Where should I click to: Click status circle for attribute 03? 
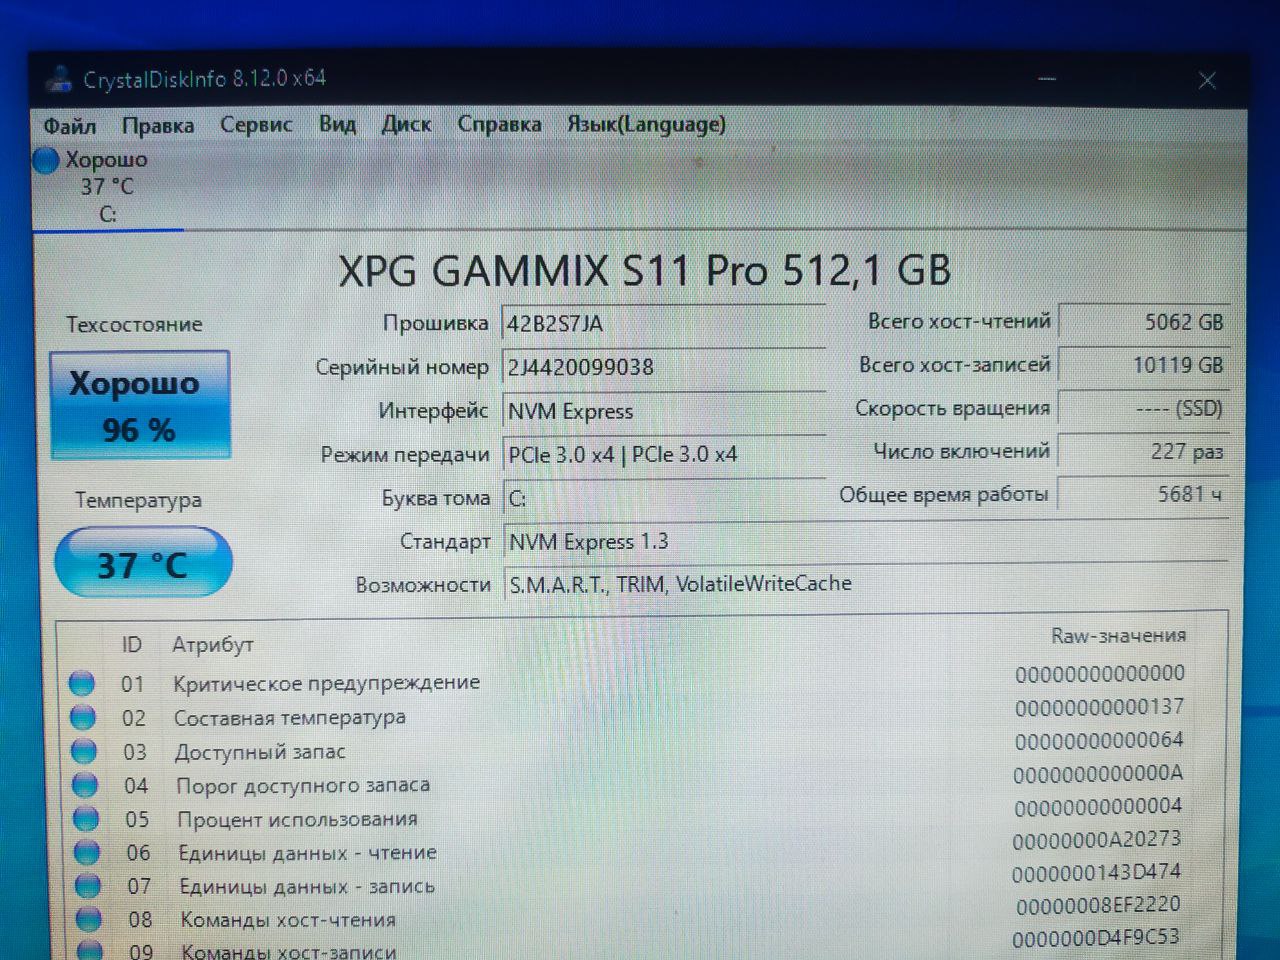point(85,751)
